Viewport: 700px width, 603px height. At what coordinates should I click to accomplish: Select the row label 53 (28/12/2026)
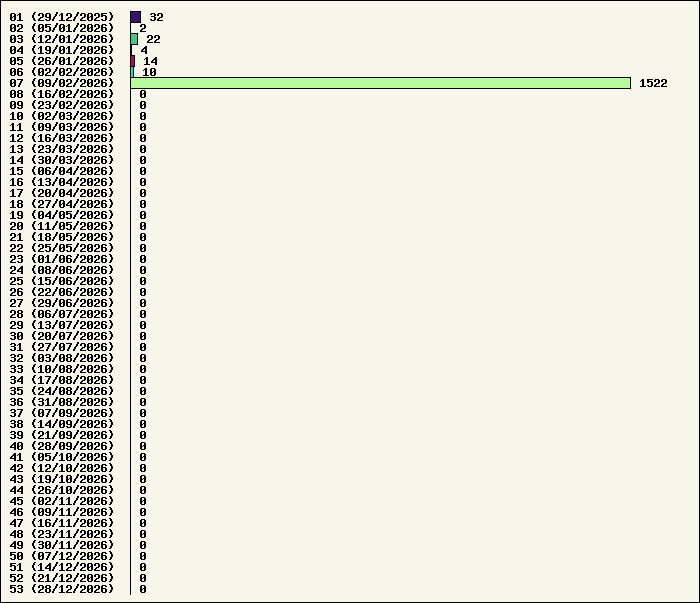click(62, 589)
